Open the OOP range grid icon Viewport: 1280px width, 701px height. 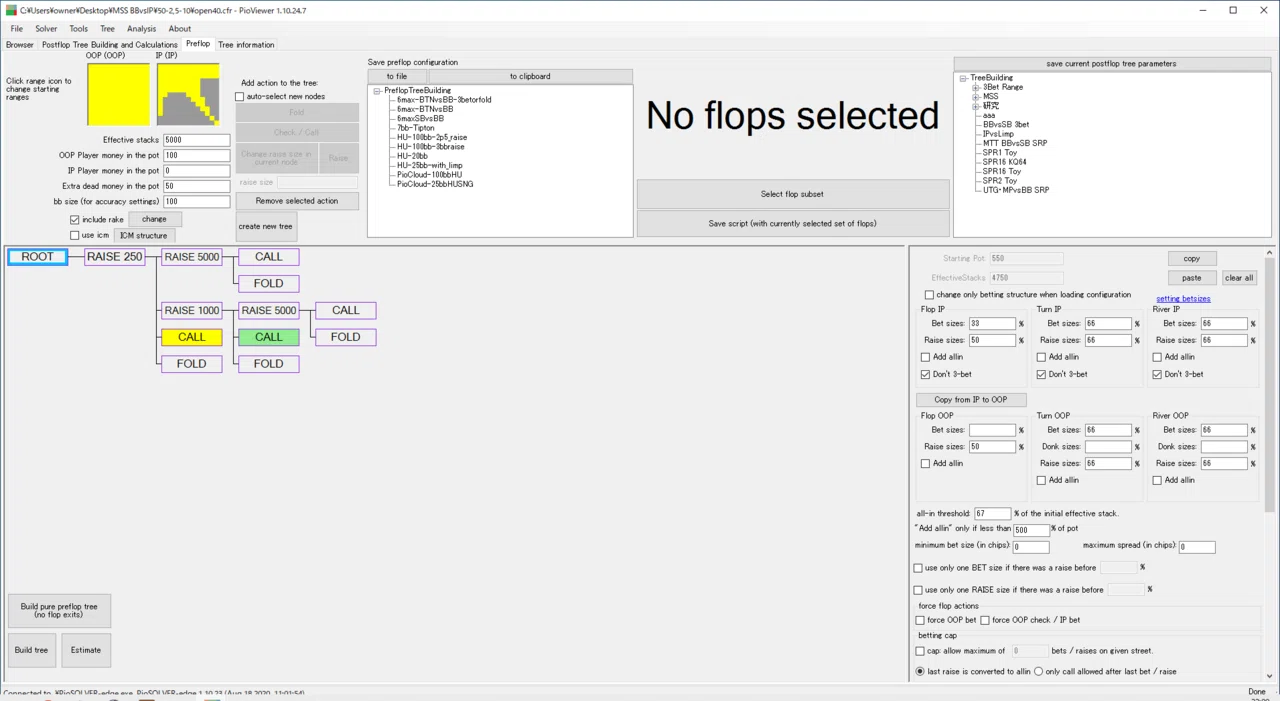118,94
